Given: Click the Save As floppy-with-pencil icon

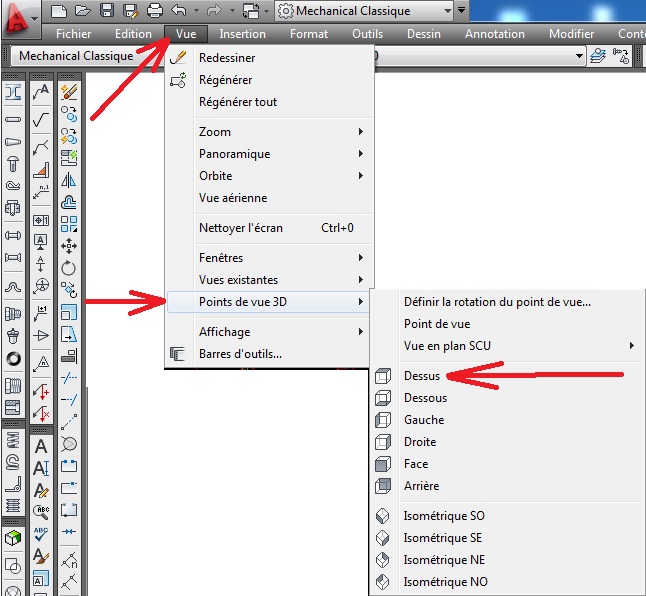Looking at the screenshot, I should pyautogui.click(x=131, y=11).
